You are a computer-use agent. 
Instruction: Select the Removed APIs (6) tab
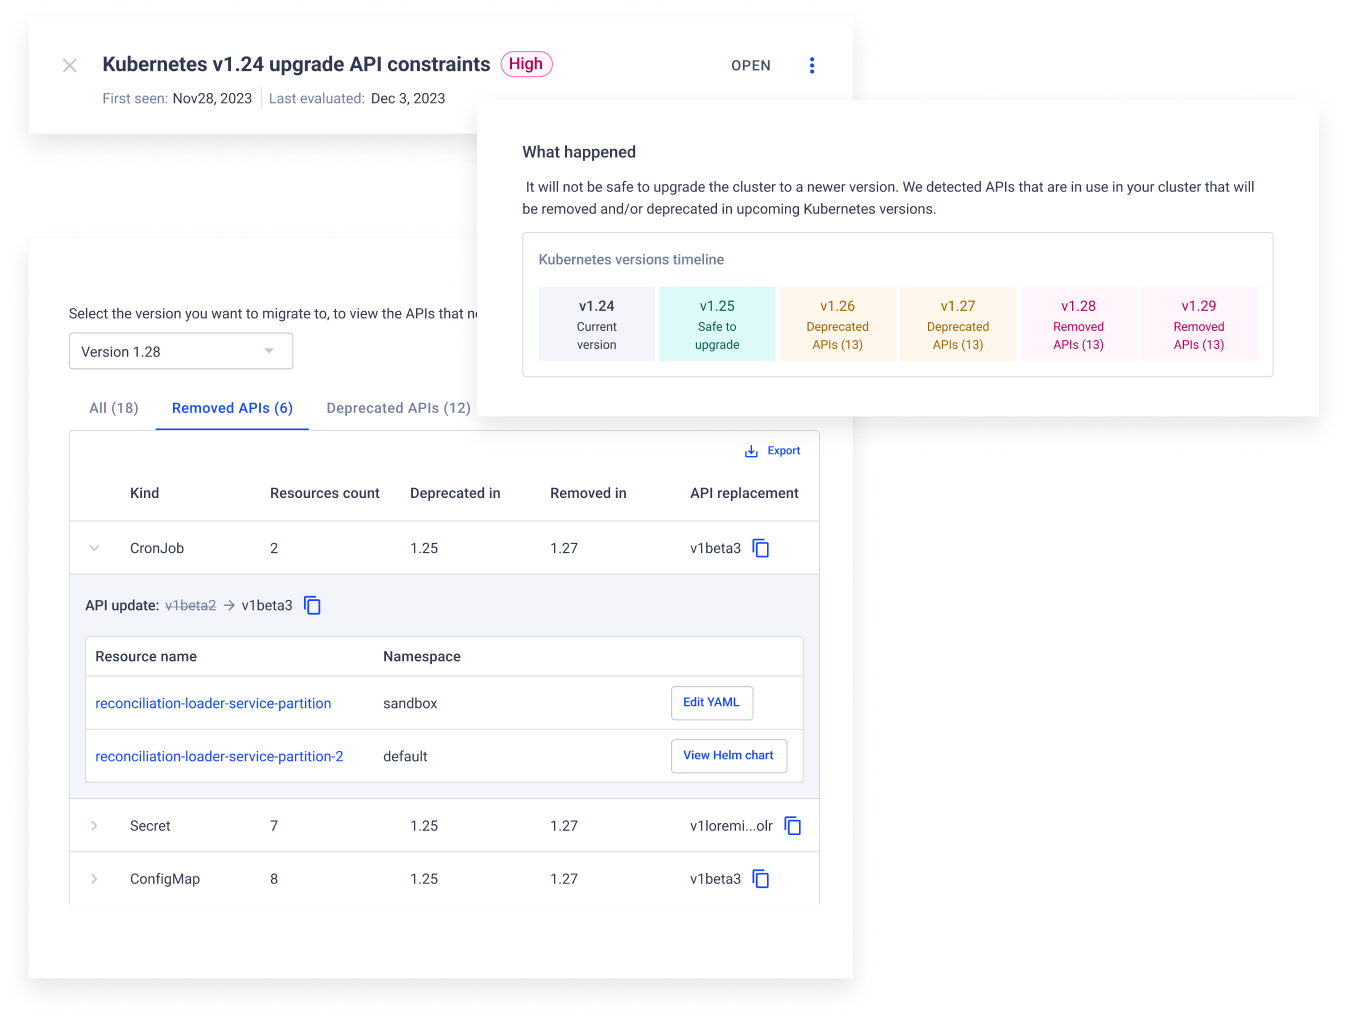tap(232, 408)
